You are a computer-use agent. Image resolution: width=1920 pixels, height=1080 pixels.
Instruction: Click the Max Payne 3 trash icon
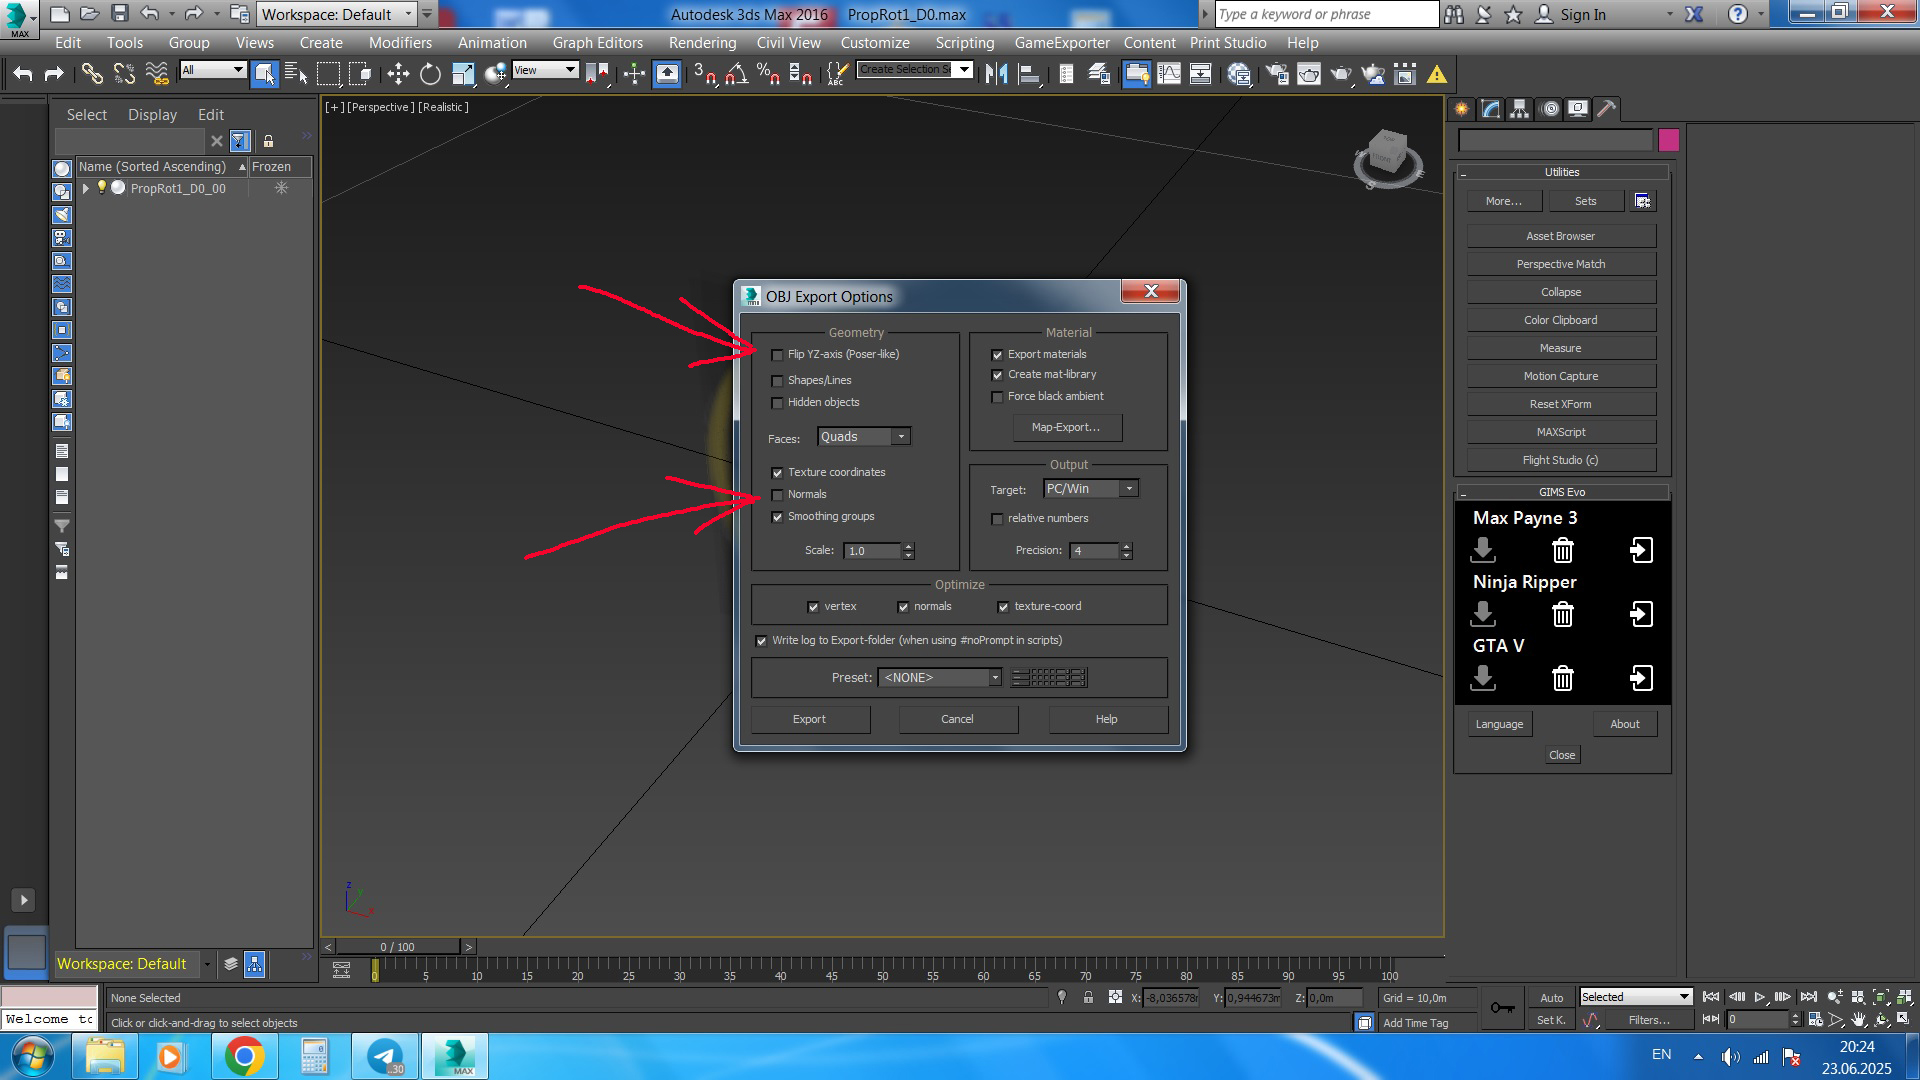pos(1562,550)
